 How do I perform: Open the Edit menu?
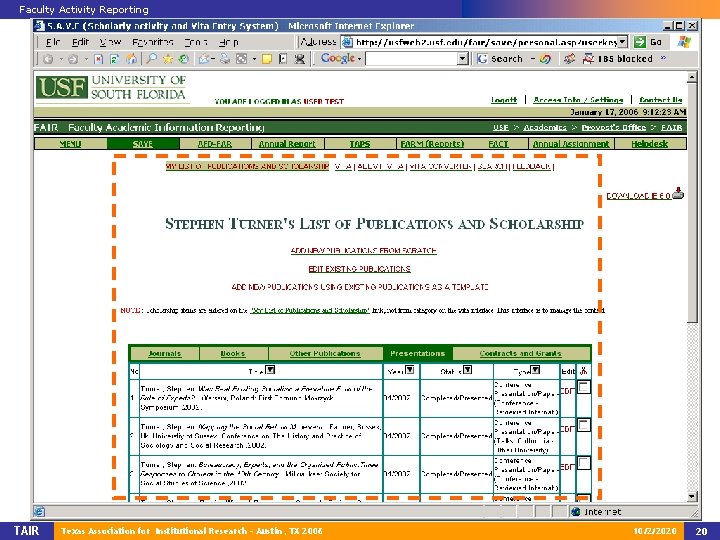click(80, 42)
